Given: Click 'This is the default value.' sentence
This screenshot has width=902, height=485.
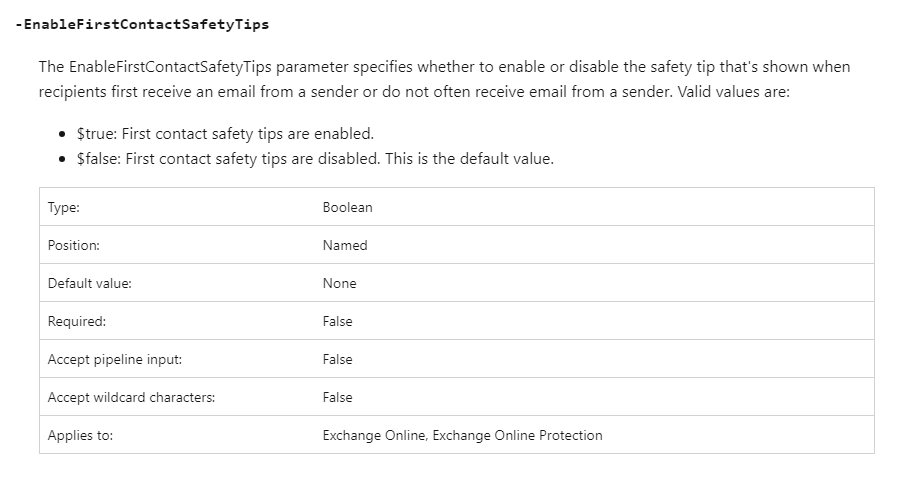Looking at the screenshot, I should (x=469, y=158).
